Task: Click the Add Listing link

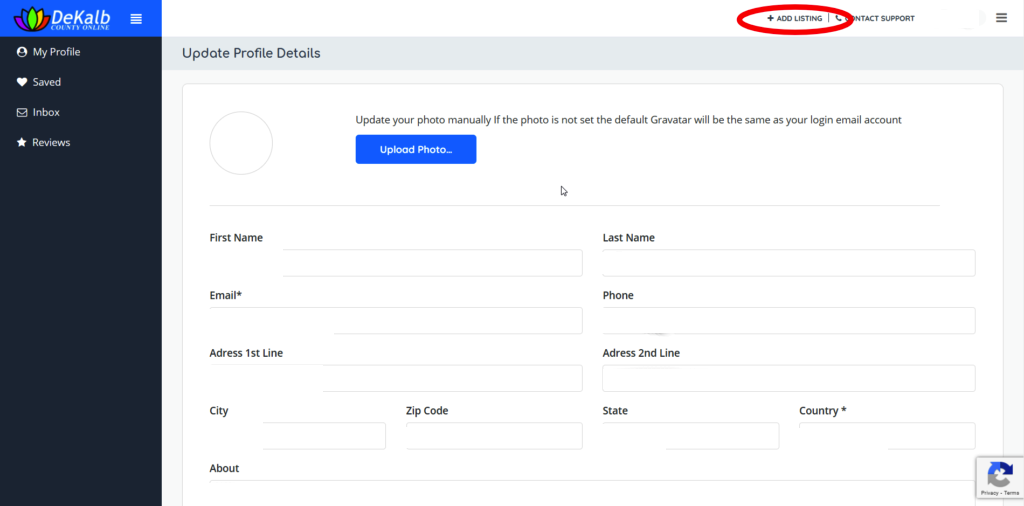Action: (794, 18)
